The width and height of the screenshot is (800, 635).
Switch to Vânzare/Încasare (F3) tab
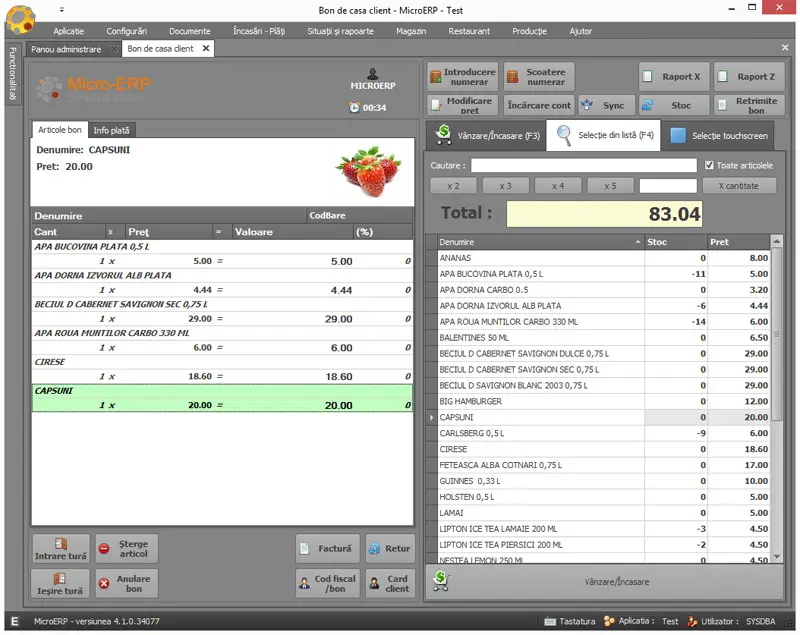click(487, 136)
